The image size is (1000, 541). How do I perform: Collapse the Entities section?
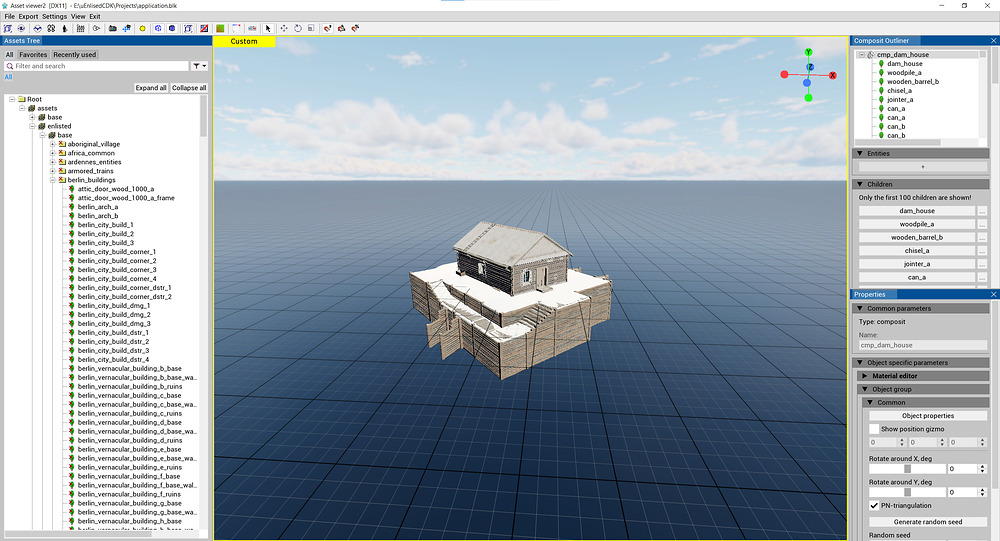tap(860, 153)
